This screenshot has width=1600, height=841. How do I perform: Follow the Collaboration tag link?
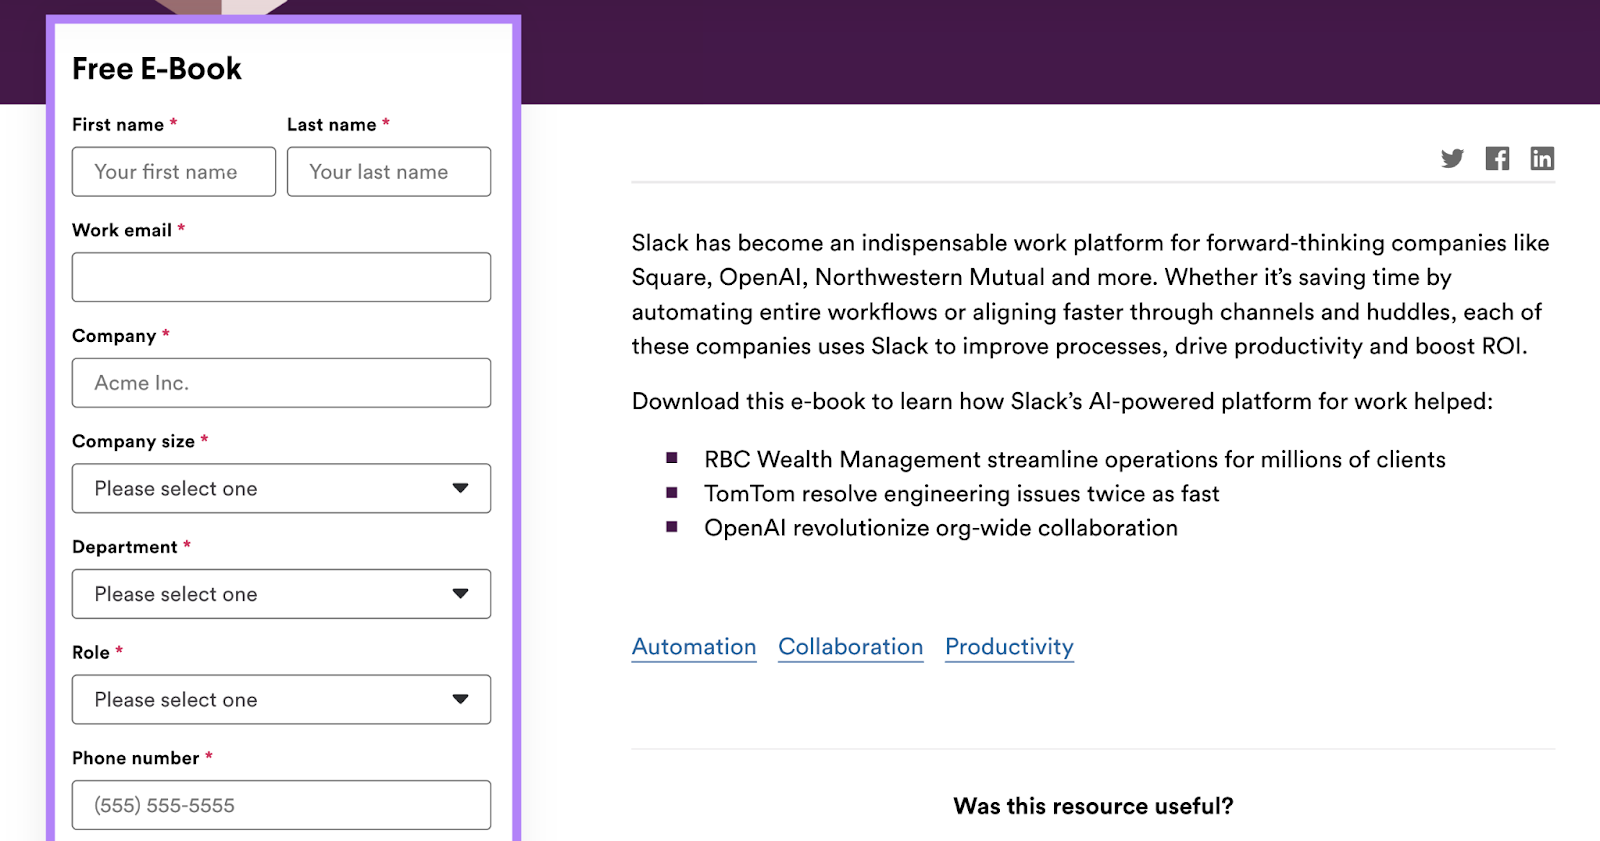(x=850, y=647)
